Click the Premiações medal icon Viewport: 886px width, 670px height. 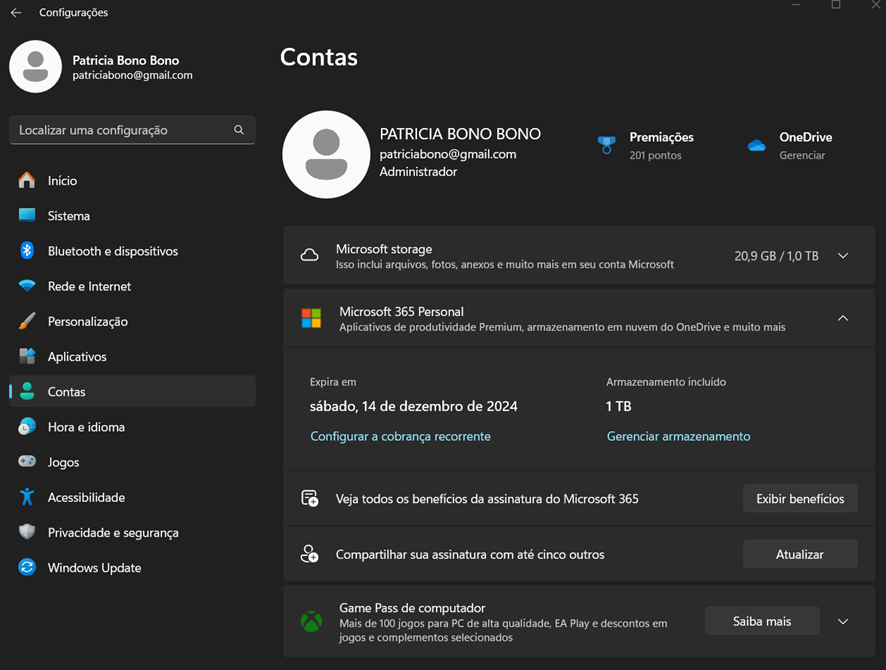[x=606, y=145]
